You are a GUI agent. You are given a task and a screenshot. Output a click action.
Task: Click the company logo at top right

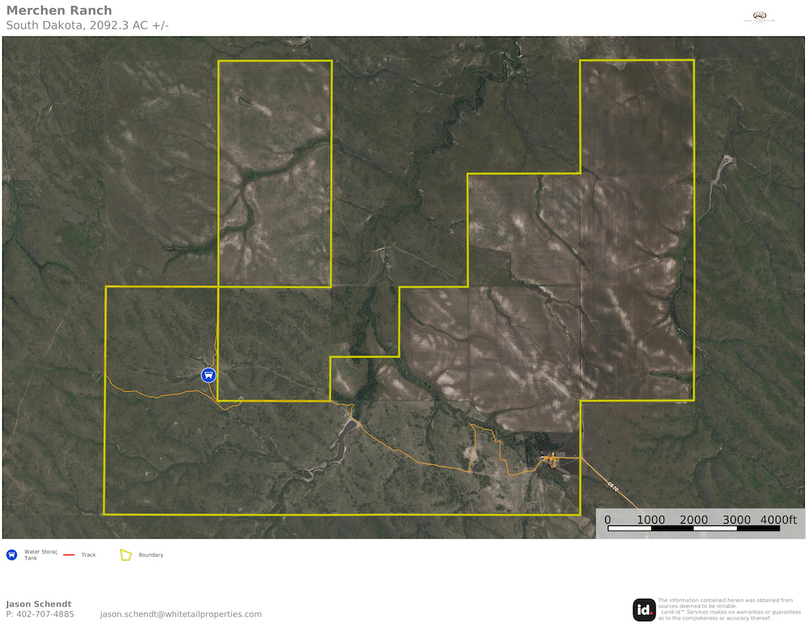[759, 16]
